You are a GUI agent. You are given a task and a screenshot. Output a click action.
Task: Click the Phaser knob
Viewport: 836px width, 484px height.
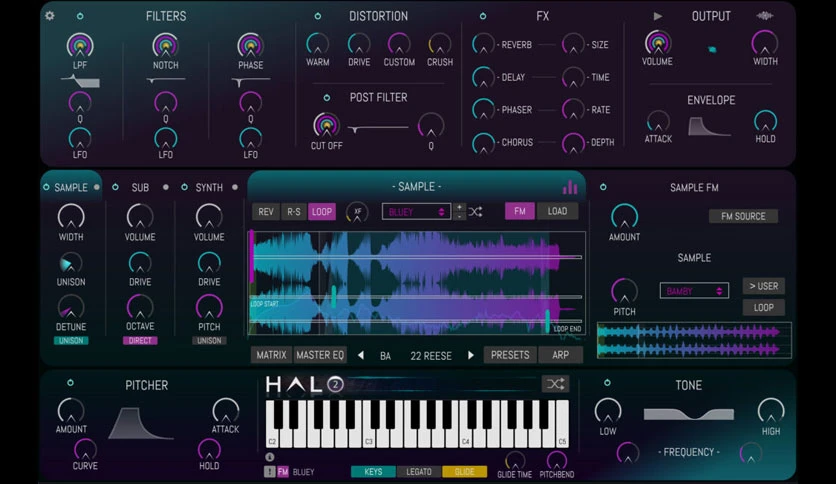[483, 110]
